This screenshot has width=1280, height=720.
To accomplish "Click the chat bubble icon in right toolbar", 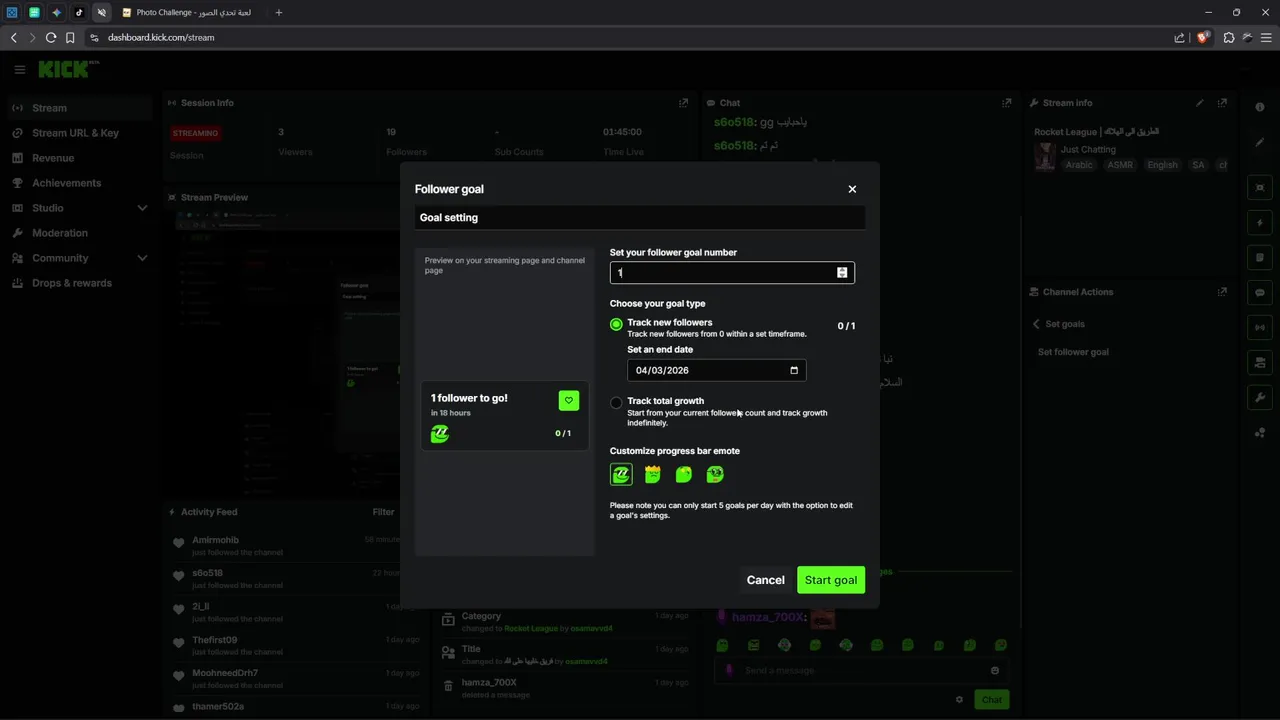I will click(1260, 293).
